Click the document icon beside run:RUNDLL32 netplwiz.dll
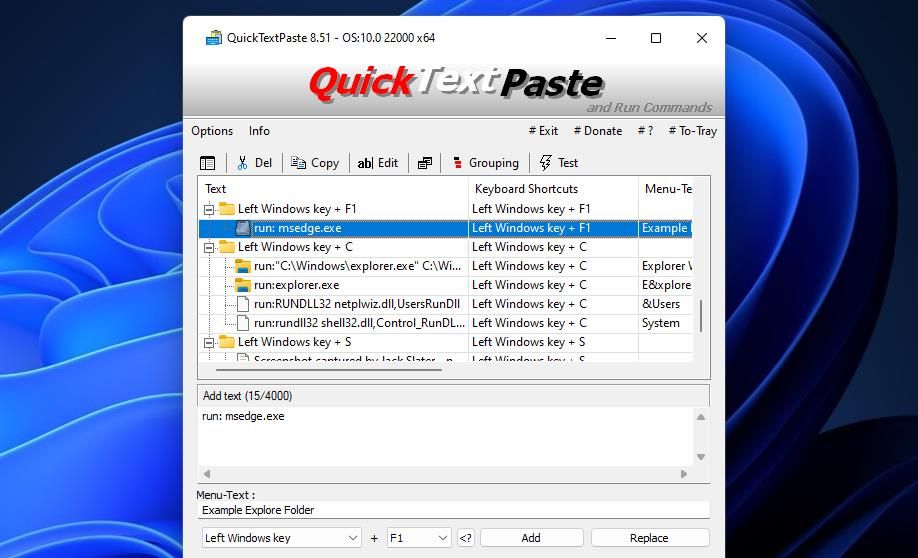Viewport: 918px width, 558px height. click(243, 304)
